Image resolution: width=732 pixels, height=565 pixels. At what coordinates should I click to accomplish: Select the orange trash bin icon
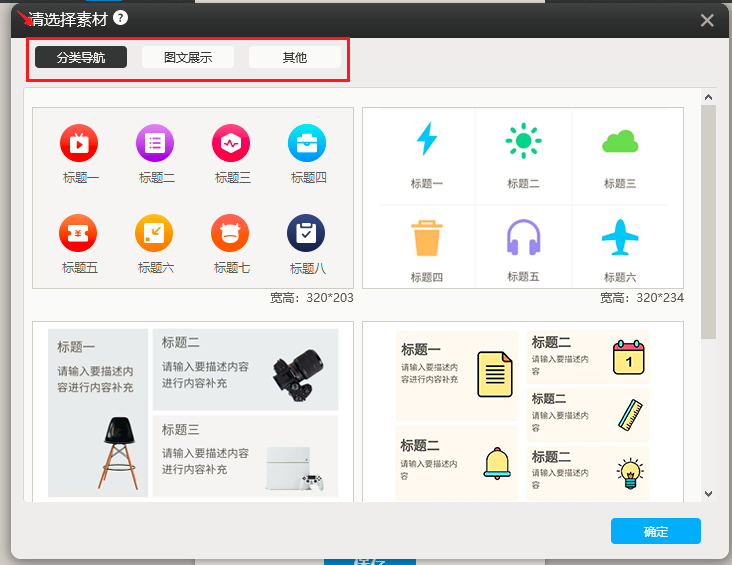tap(427, 238)
